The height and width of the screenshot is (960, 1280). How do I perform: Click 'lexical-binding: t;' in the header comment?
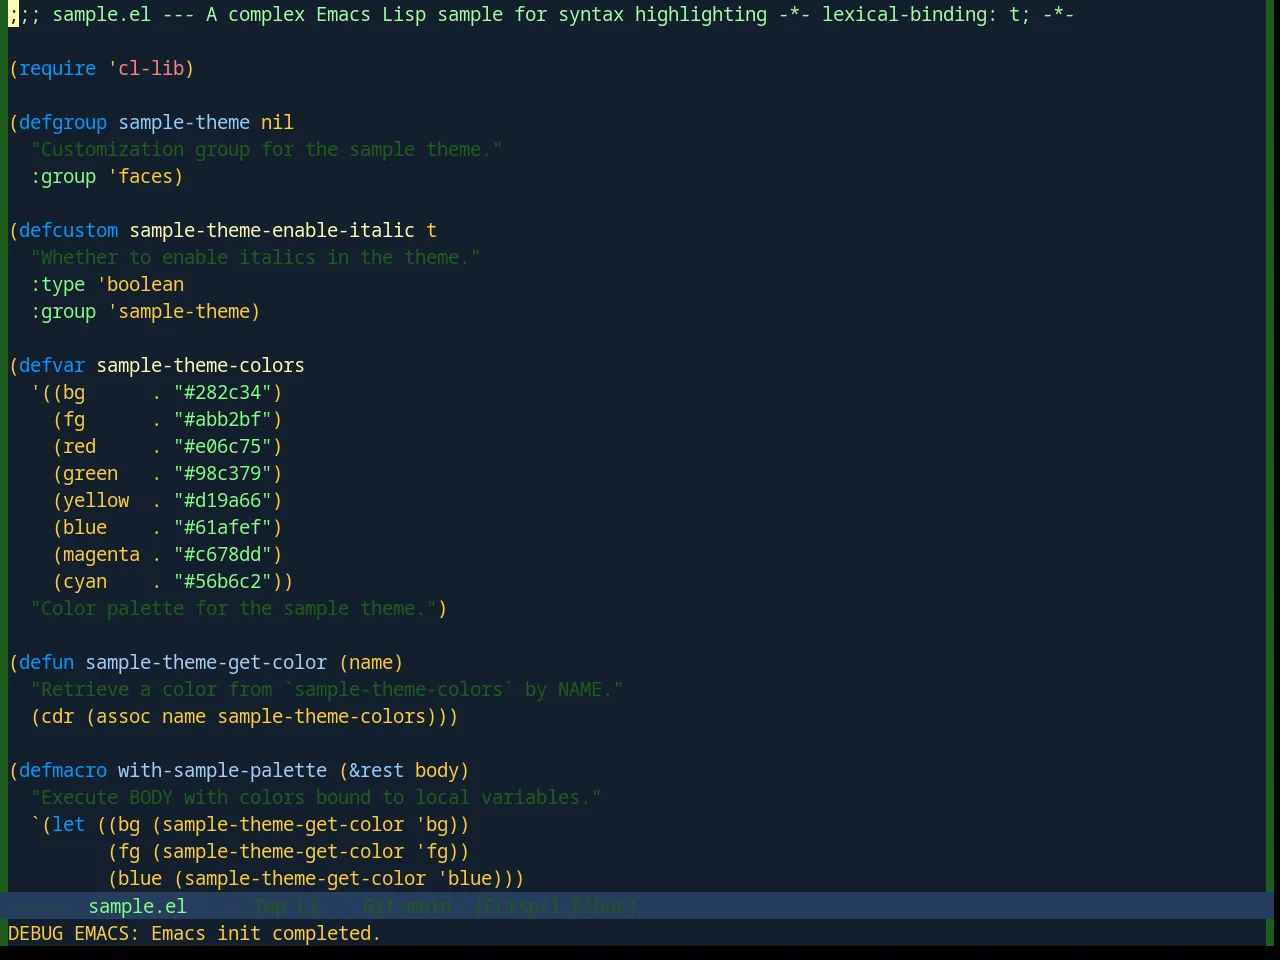click(926, 14)
